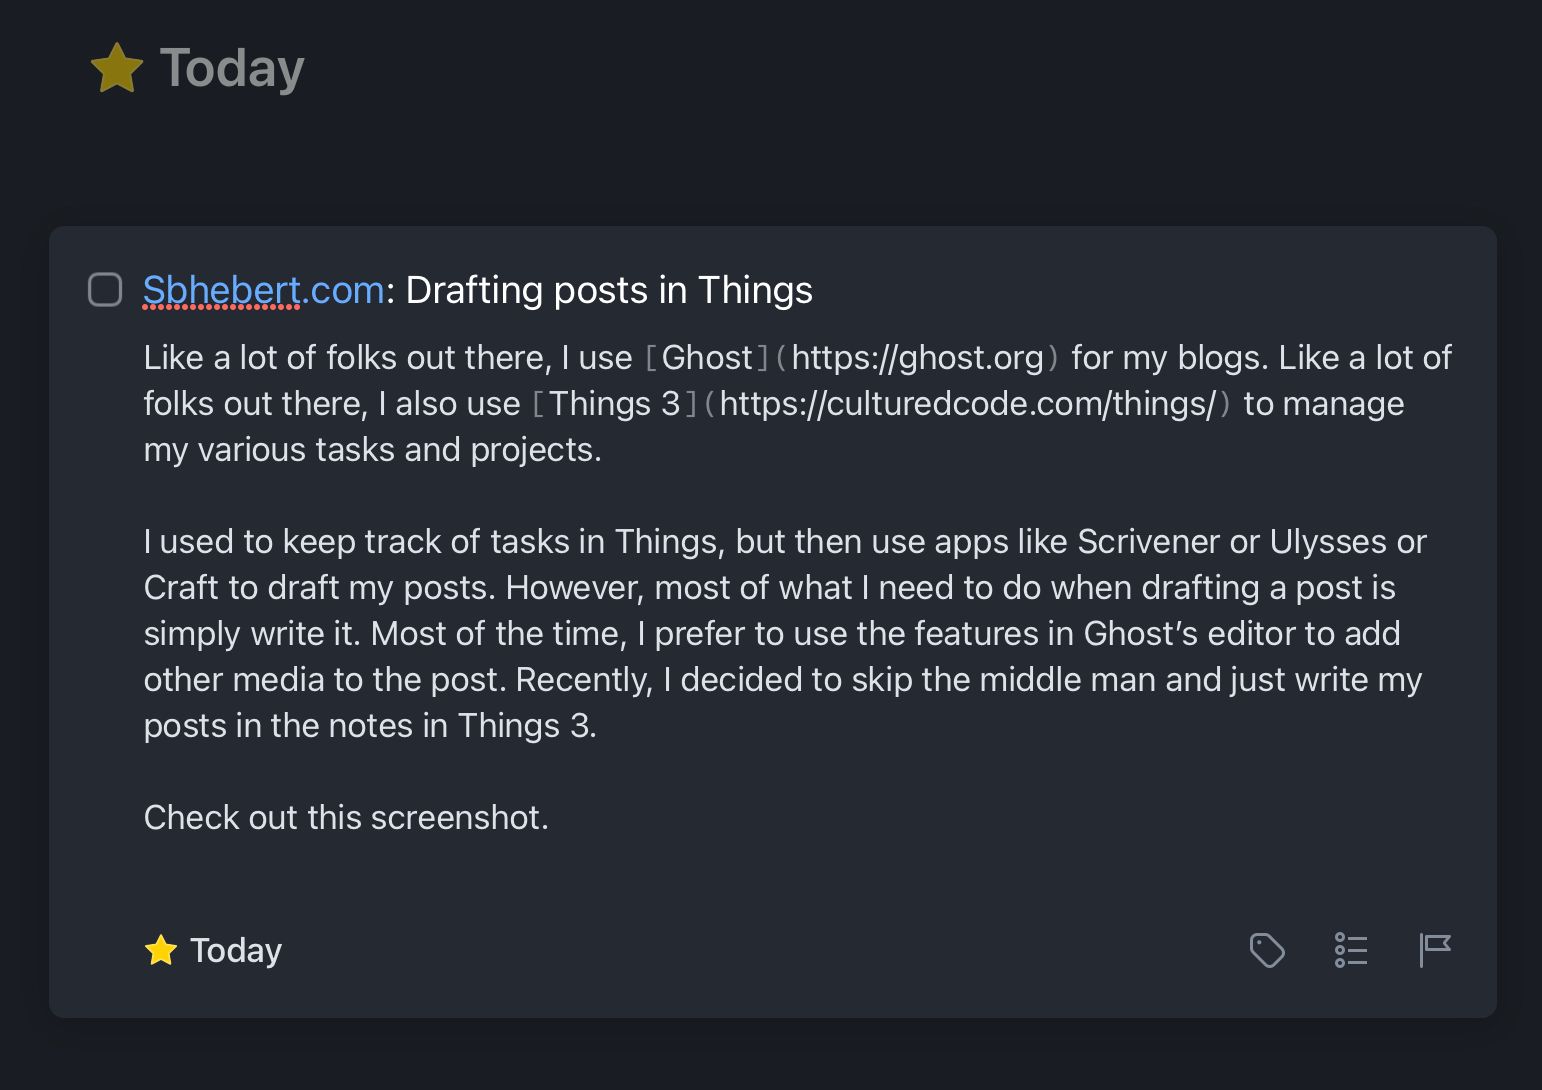Set a deadline with the flag icon
The image size is (1542, 1090).
(1435, 950)
